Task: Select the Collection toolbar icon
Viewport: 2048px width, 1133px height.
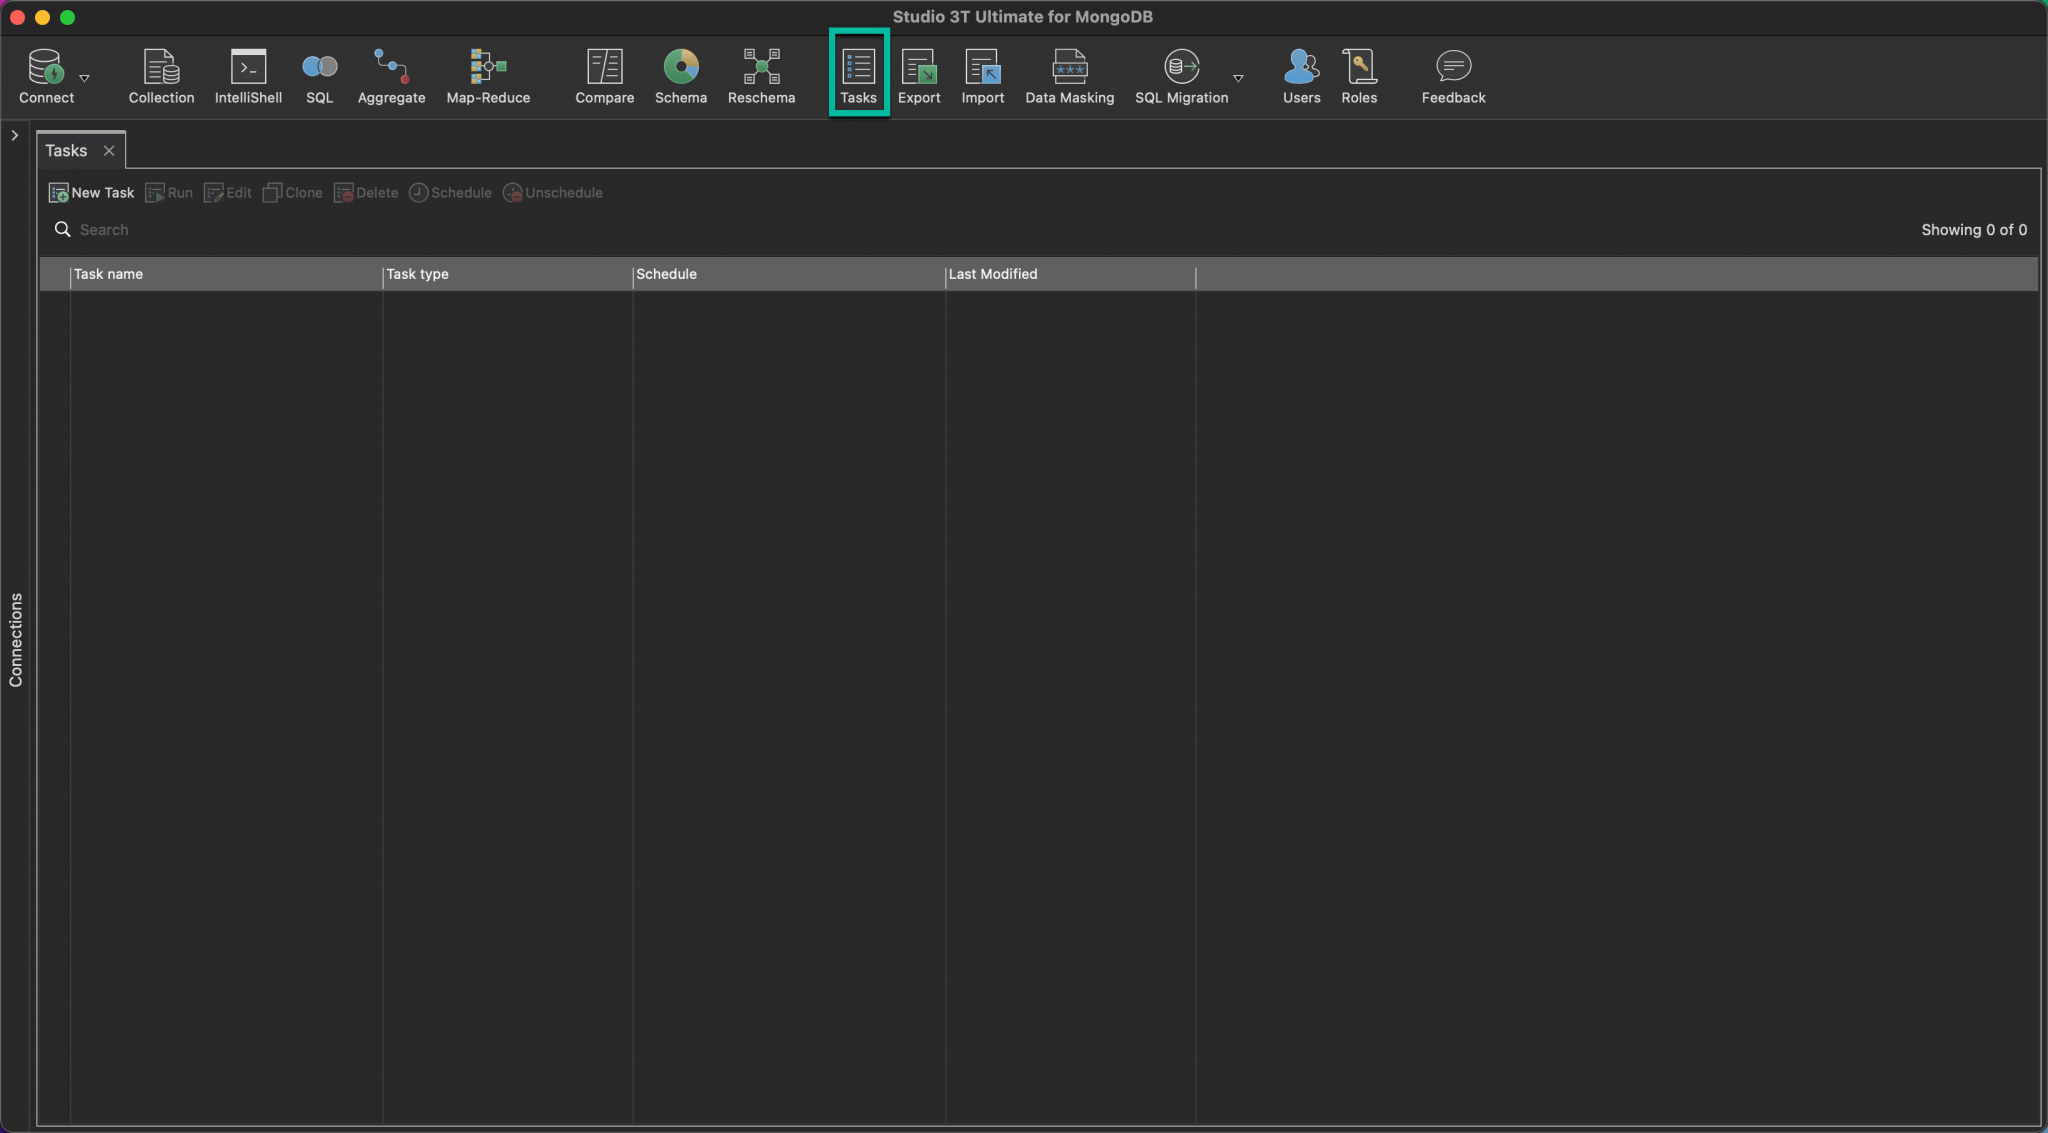Action: point(160,75)
